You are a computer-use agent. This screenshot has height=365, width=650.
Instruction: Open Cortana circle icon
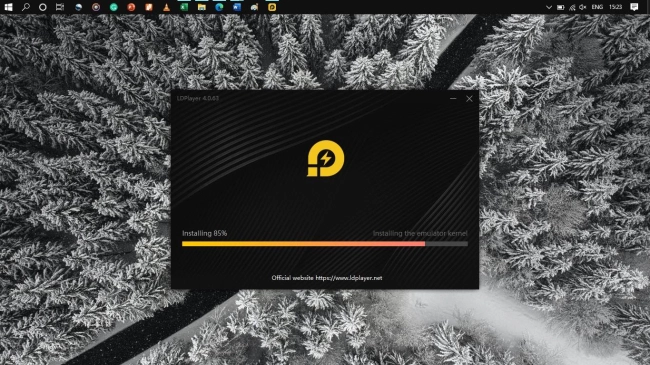coord(43,7)
